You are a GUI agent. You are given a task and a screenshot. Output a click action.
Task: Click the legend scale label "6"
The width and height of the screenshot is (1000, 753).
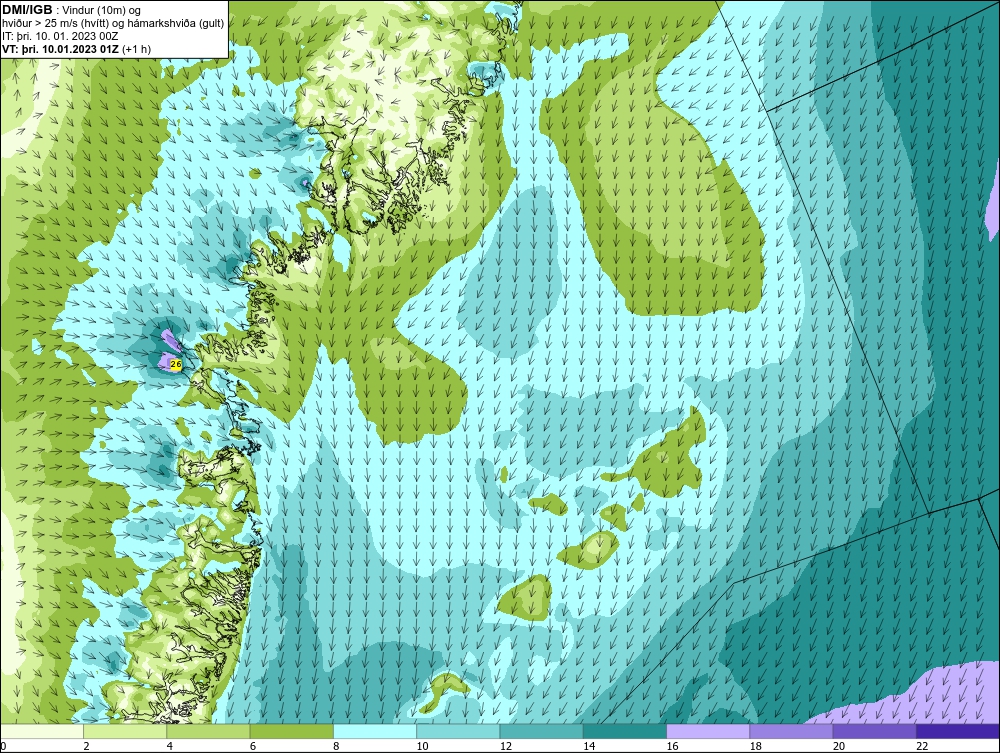pyautogui.click(x=253, y=747)
